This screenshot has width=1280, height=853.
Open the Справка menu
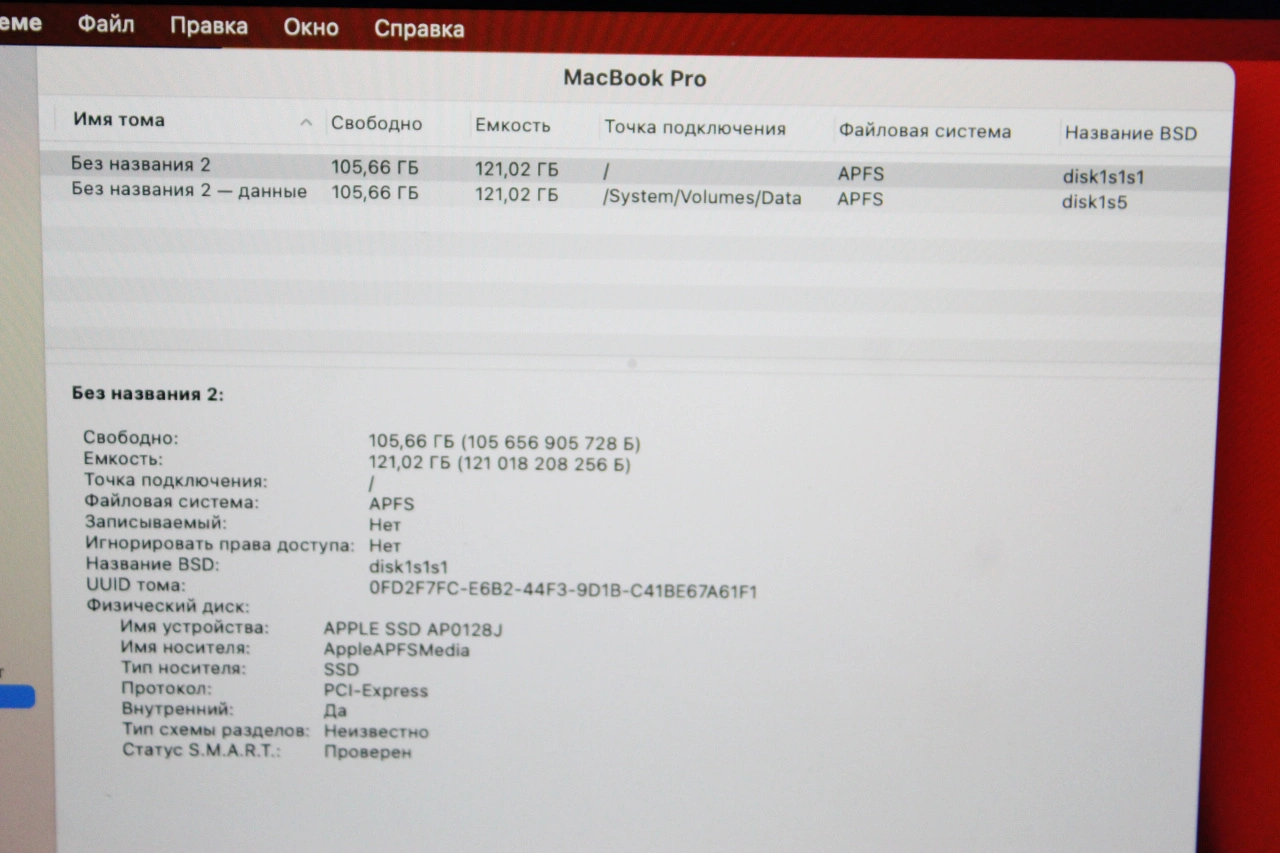(x=419, y=29)
